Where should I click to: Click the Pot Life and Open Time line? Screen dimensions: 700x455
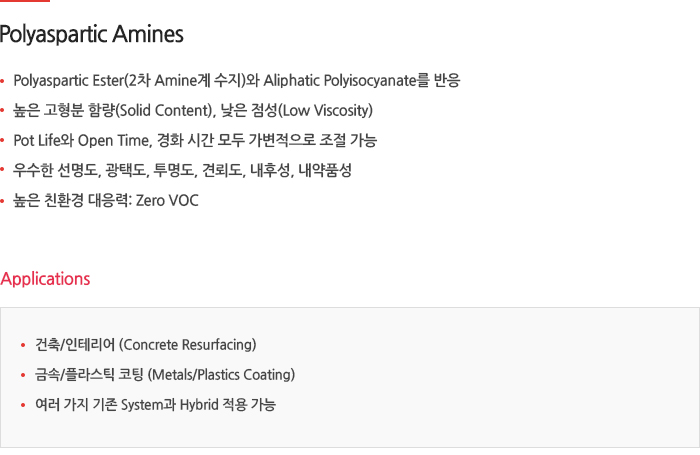[x=195, y=140]
